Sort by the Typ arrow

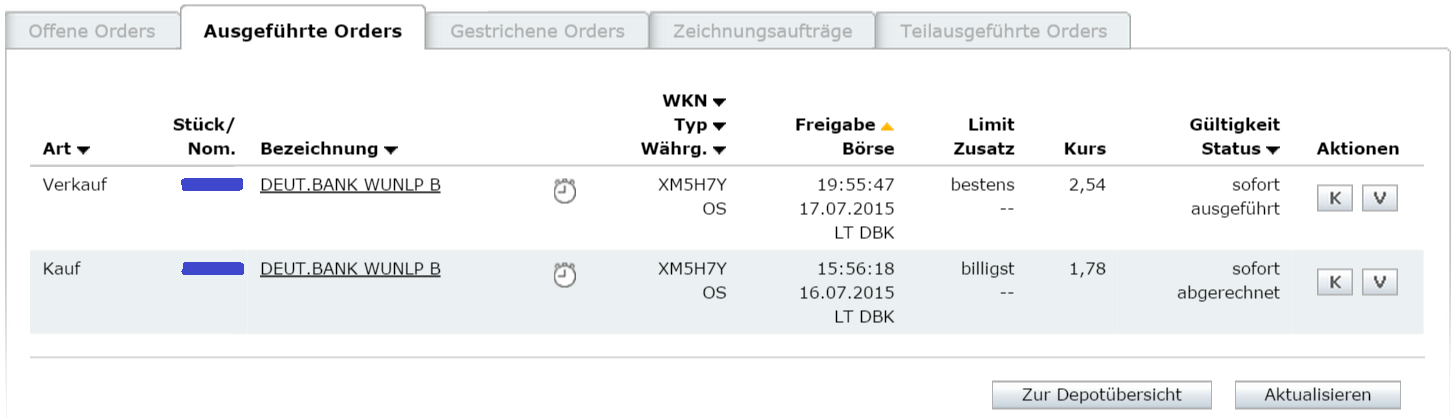click(719, 126)
